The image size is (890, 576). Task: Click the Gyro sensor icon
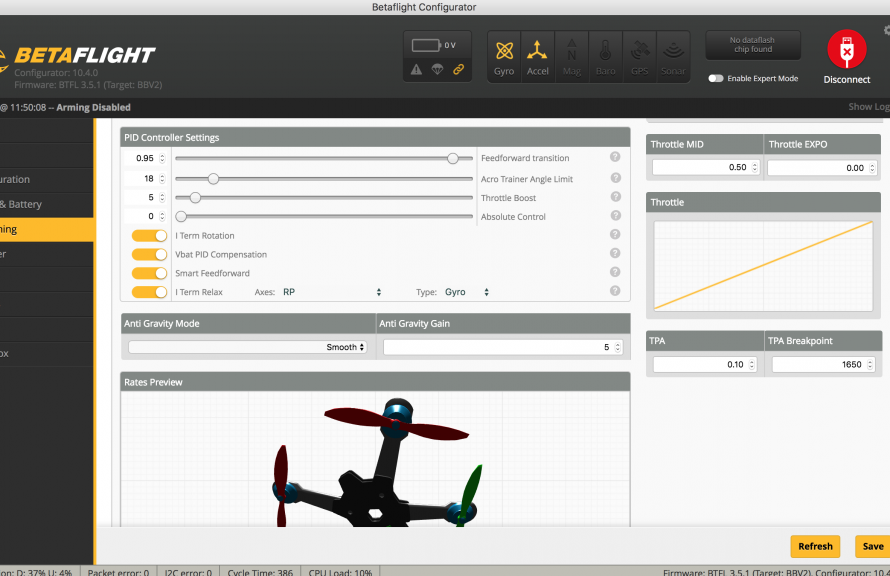[x=504, y=57]
